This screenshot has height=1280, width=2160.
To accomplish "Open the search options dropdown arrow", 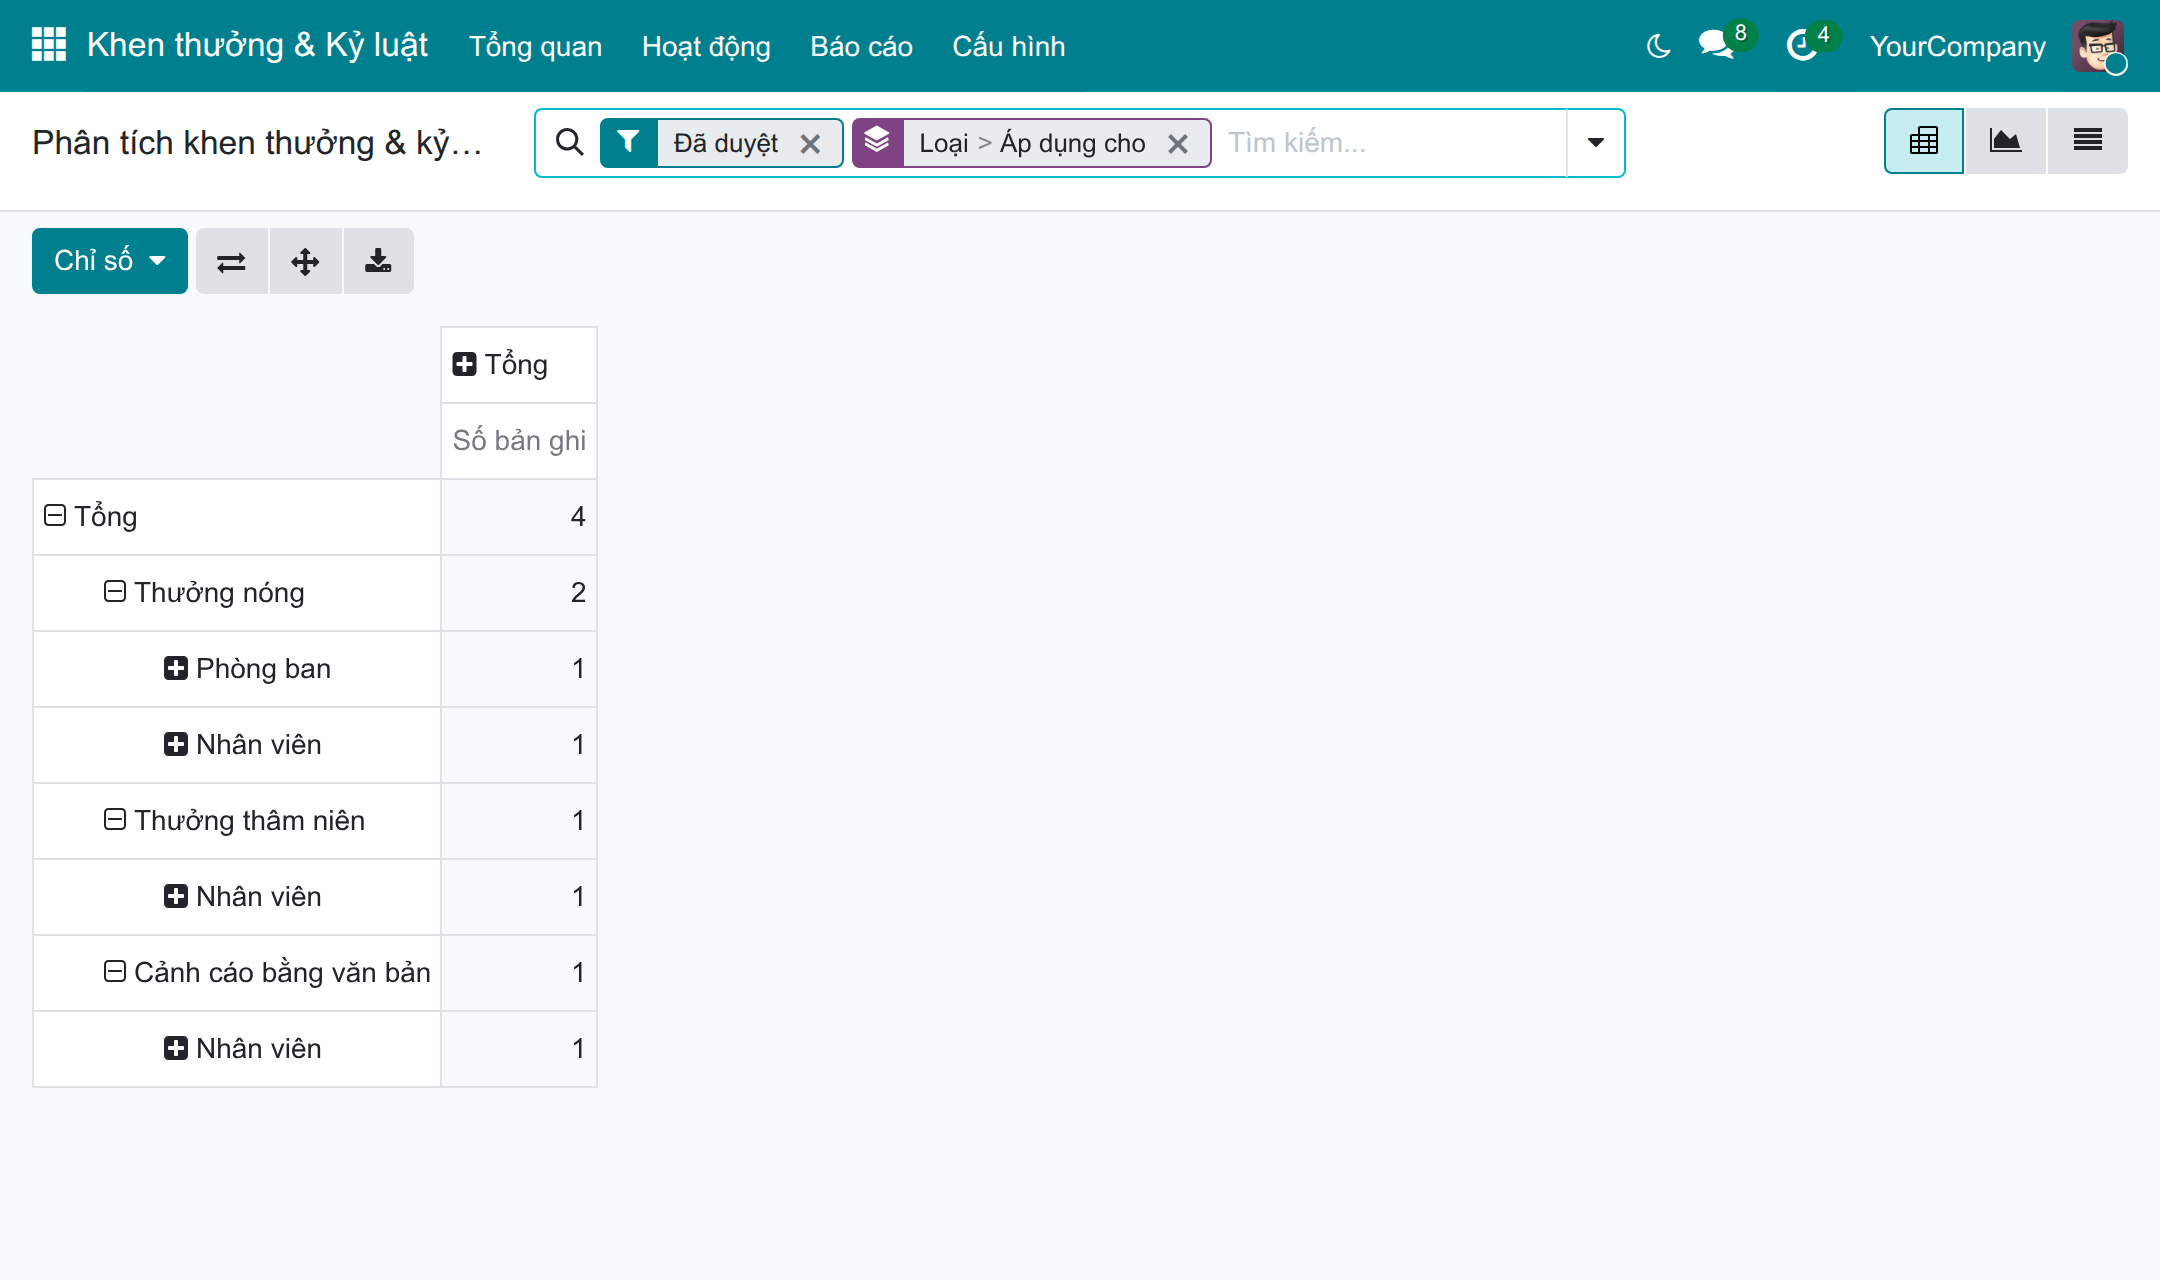I will [x=1596, y=143].
